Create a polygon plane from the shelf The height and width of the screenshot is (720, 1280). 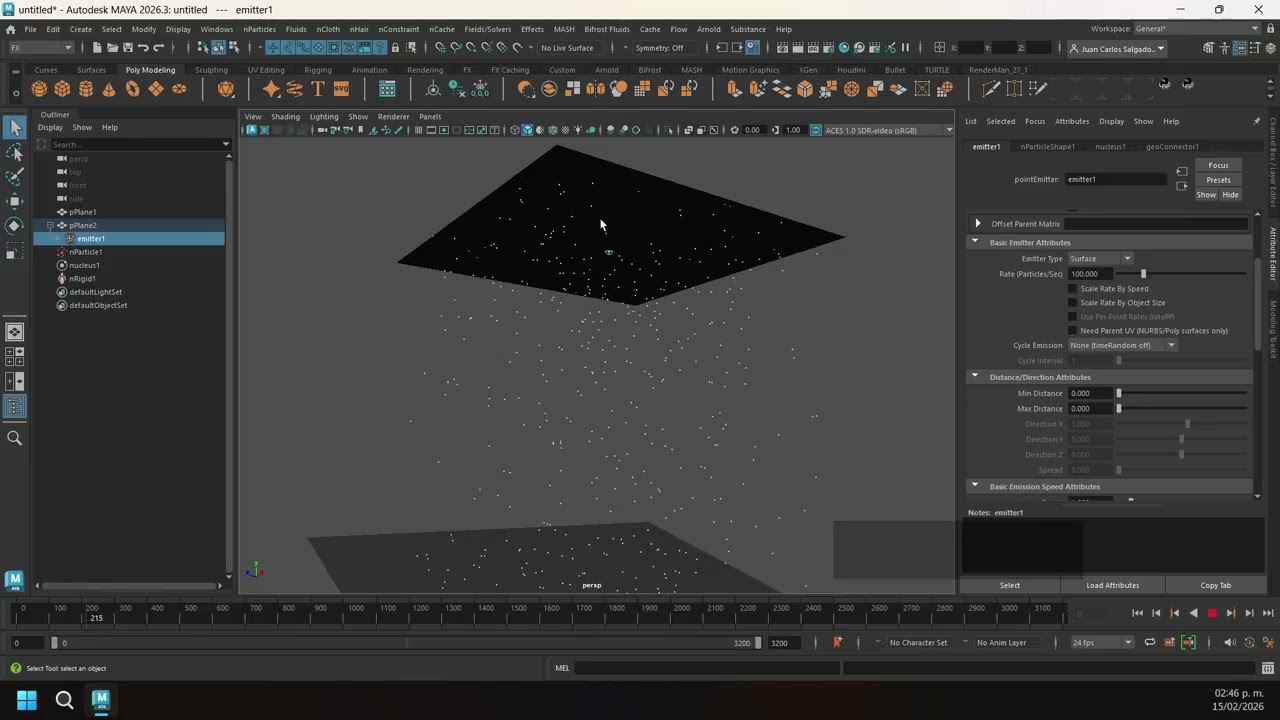pos(156,89)
